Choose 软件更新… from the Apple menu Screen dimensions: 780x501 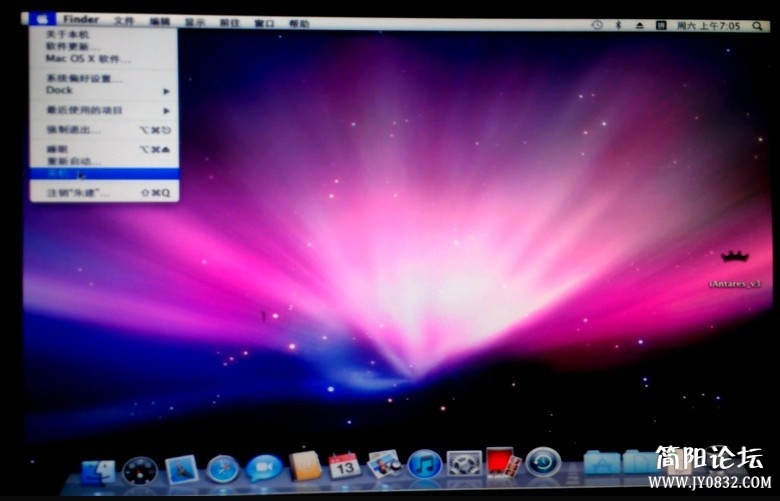pos(103,46)
